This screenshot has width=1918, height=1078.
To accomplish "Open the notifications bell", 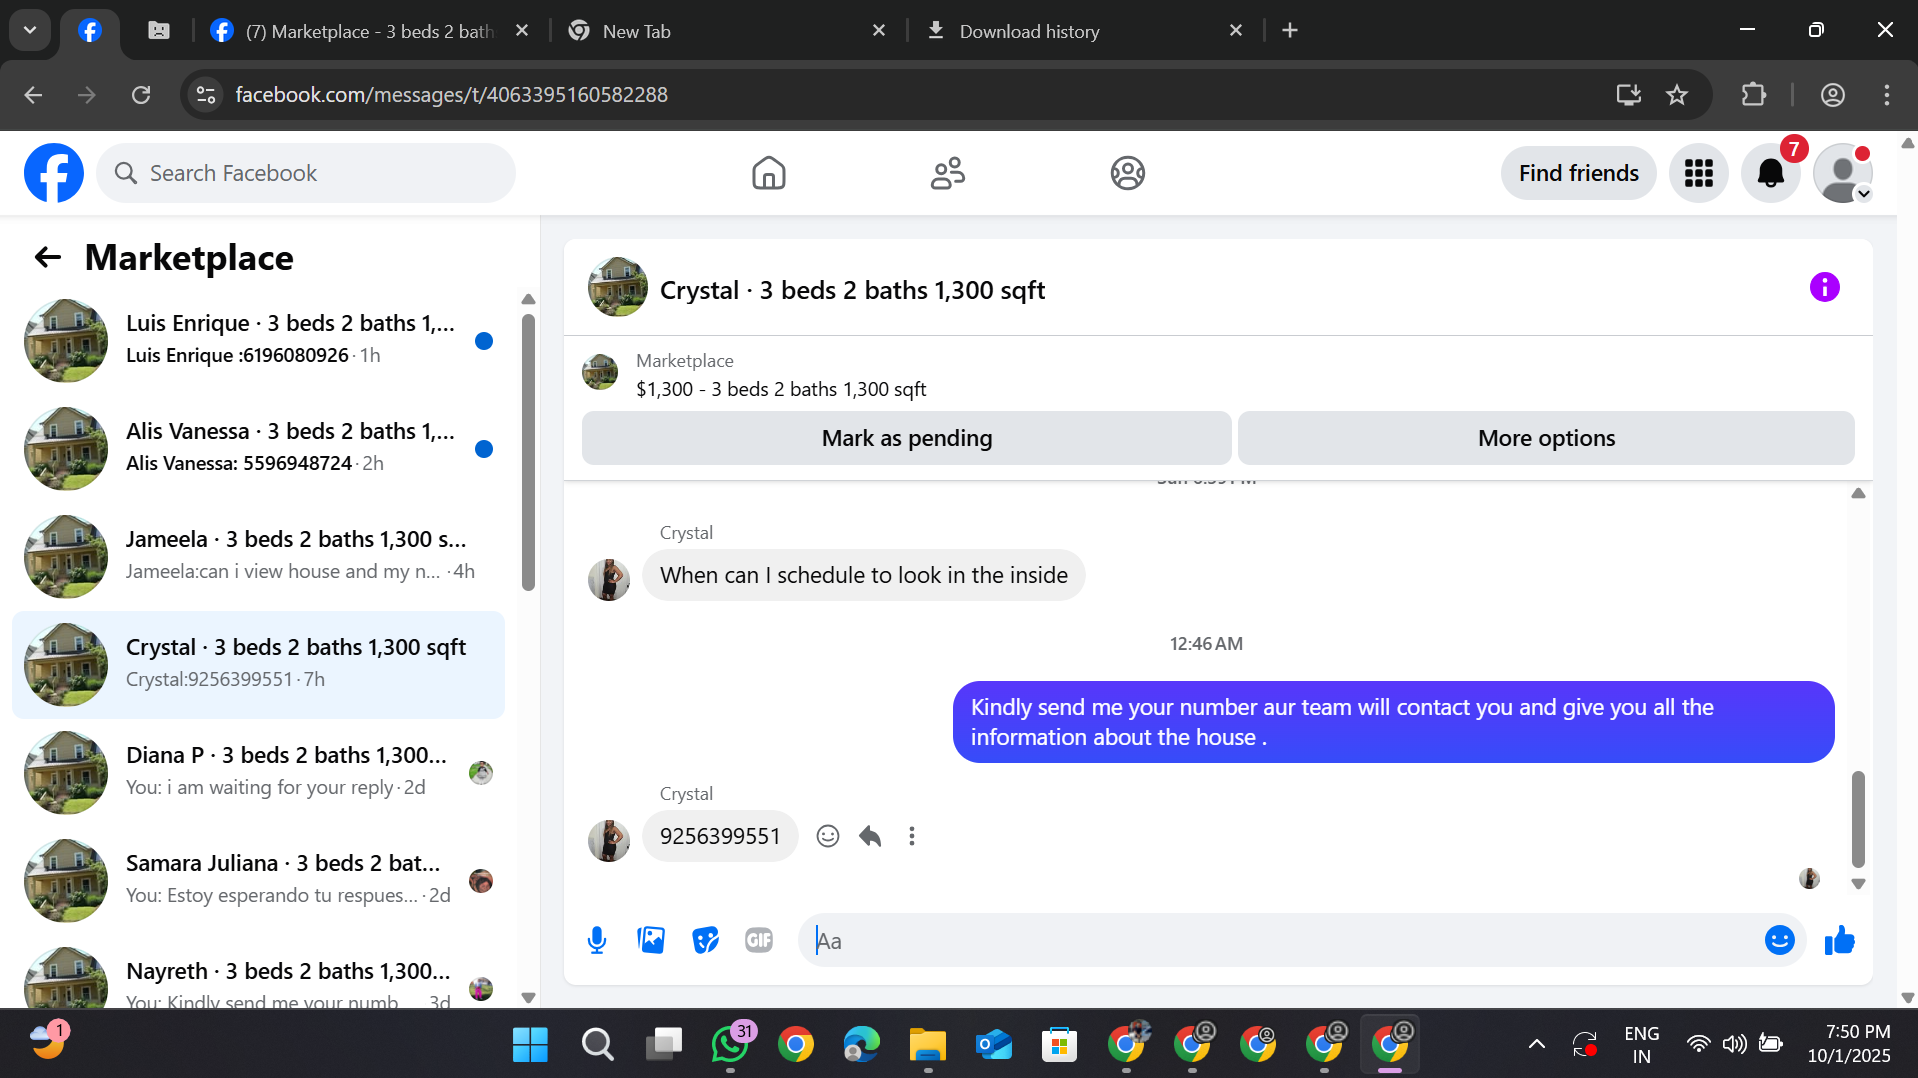I will coord(1770,173).
